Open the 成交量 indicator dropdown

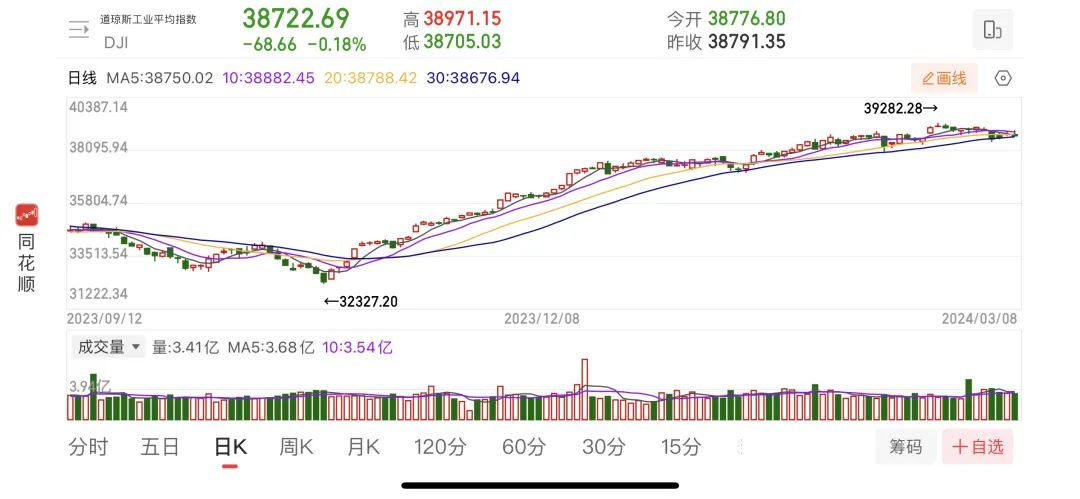tap(109, 347)
